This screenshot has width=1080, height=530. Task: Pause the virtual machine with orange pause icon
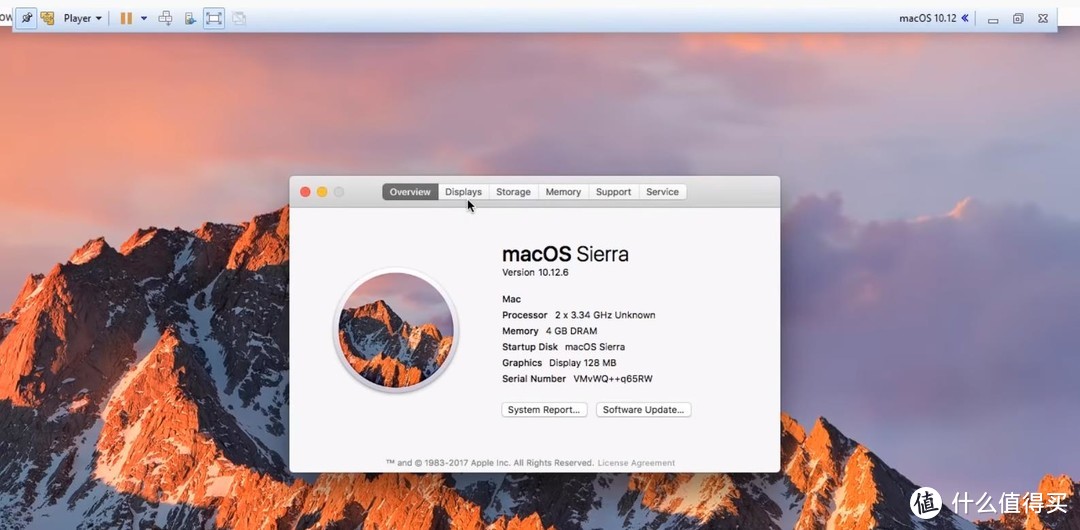click(x=126, y=19)
